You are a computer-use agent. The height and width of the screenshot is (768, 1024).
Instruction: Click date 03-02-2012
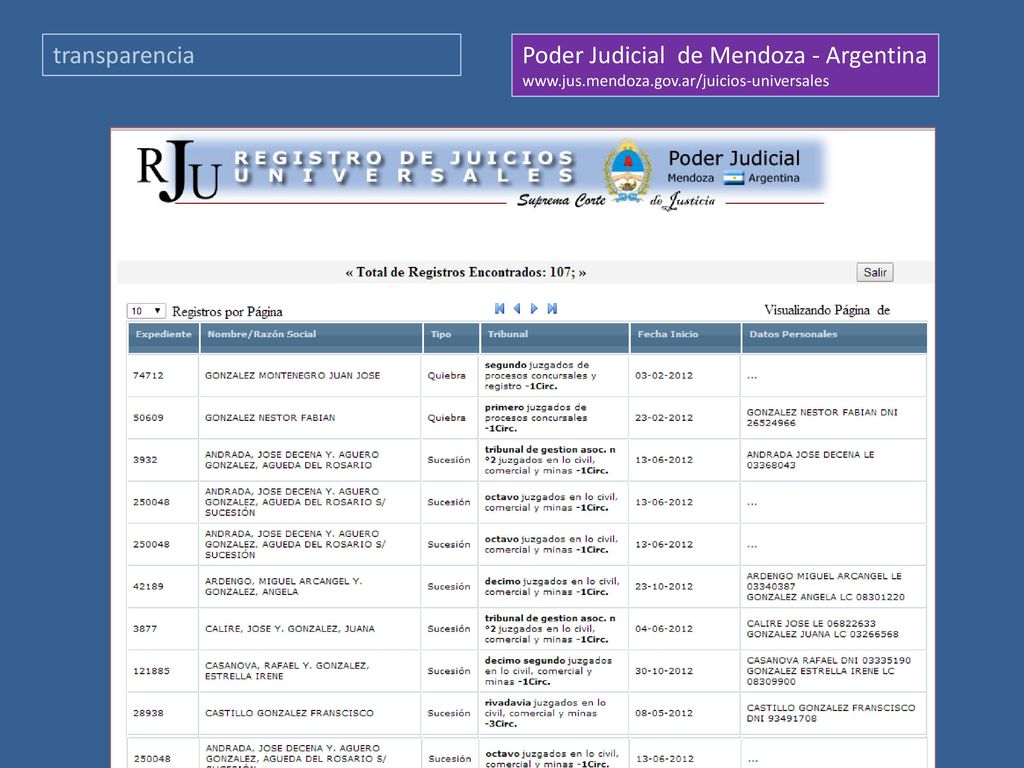[x=664, y=376]
